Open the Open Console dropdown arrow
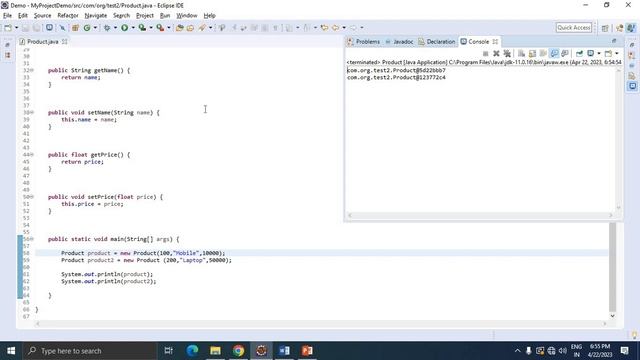This screenshot has width=640, height=360. pyautogui.click(x=617, y=53)
